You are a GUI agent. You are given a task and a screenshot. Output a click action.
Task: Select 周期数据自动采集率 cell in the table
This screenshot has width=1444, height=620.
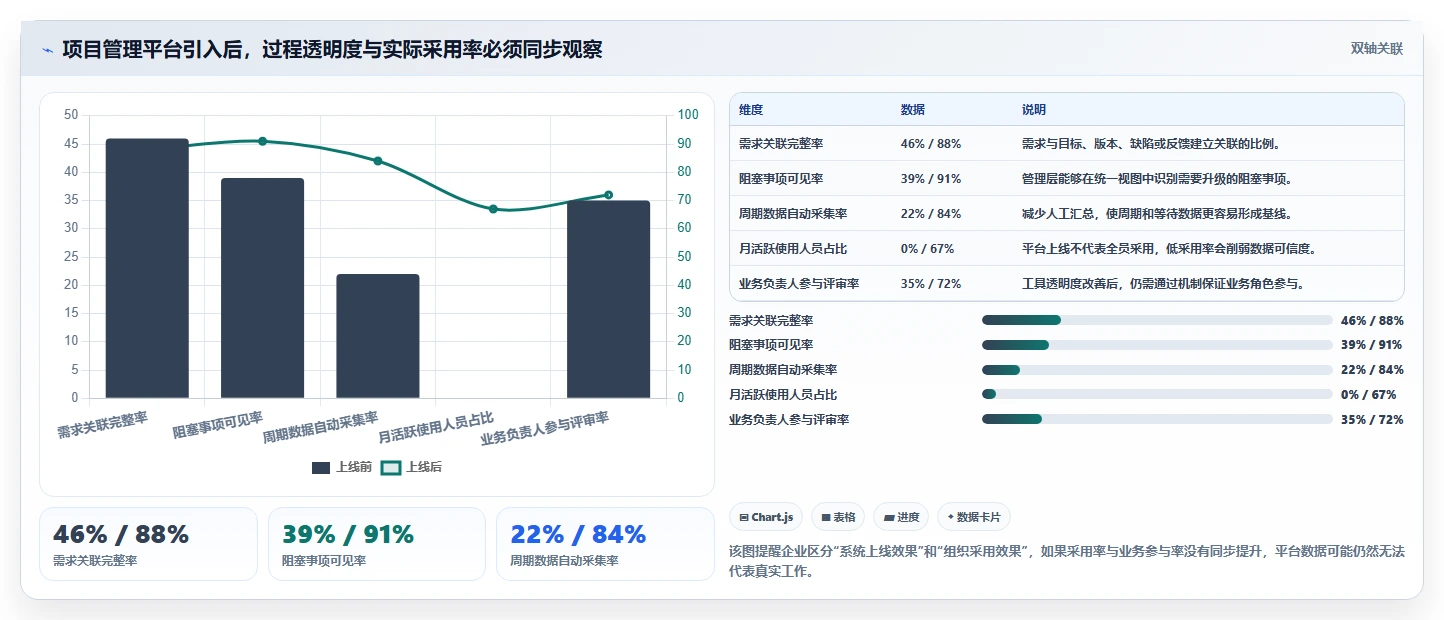793,214
